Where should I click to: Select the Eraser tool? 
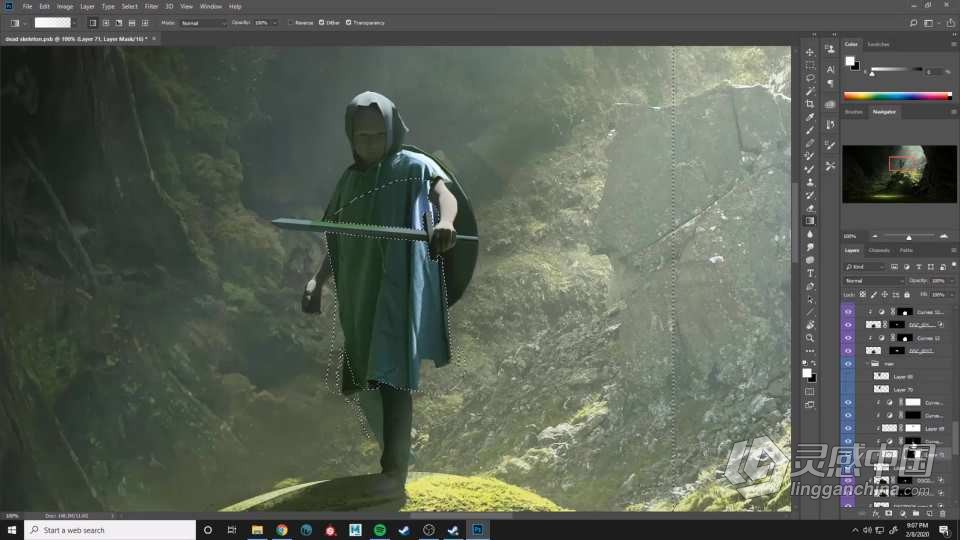coord(810,208)
